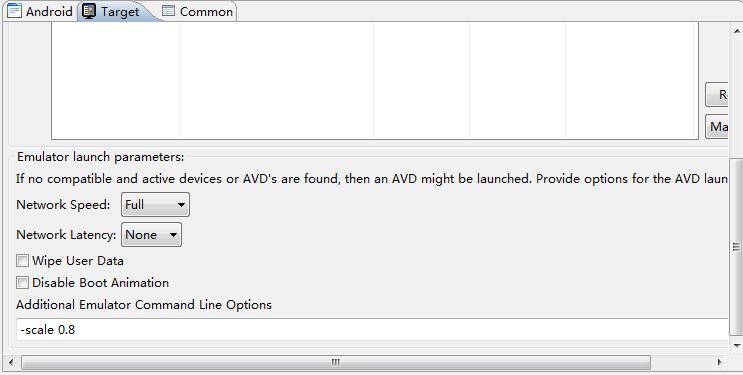Click the partially visible R... button
This screenshot has width=743, height=375.
click(x=716, y=95)
